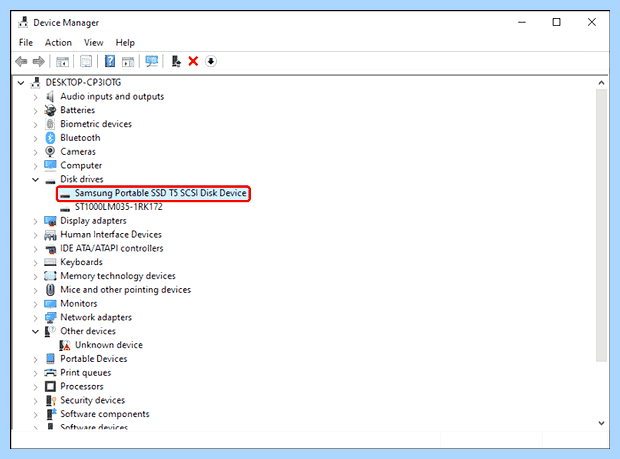Click the vertical scrollbar thumb
The height and width of the screenshot is (459, 620).
point(601,225)
